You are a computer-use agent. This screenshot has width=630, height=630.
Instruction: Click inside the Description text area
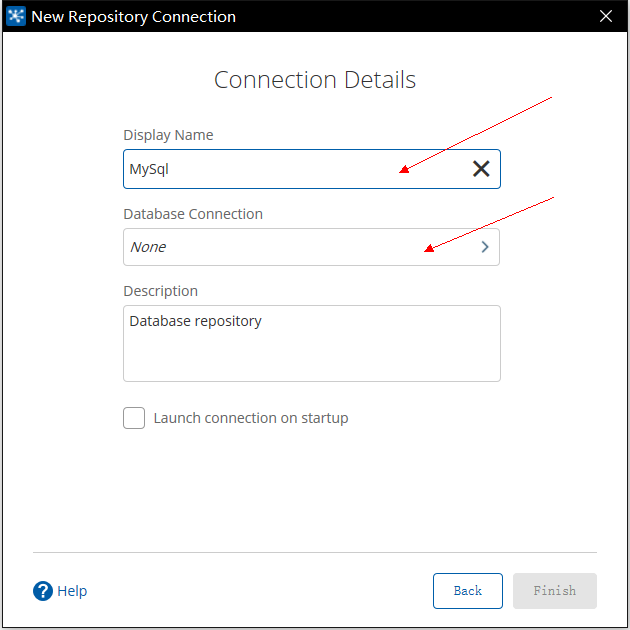click(x=312, y=344)
